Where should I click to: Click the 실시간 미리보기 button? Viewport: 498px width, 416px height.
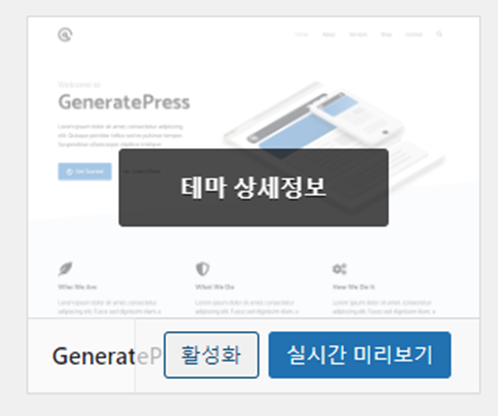click(360, 355)
